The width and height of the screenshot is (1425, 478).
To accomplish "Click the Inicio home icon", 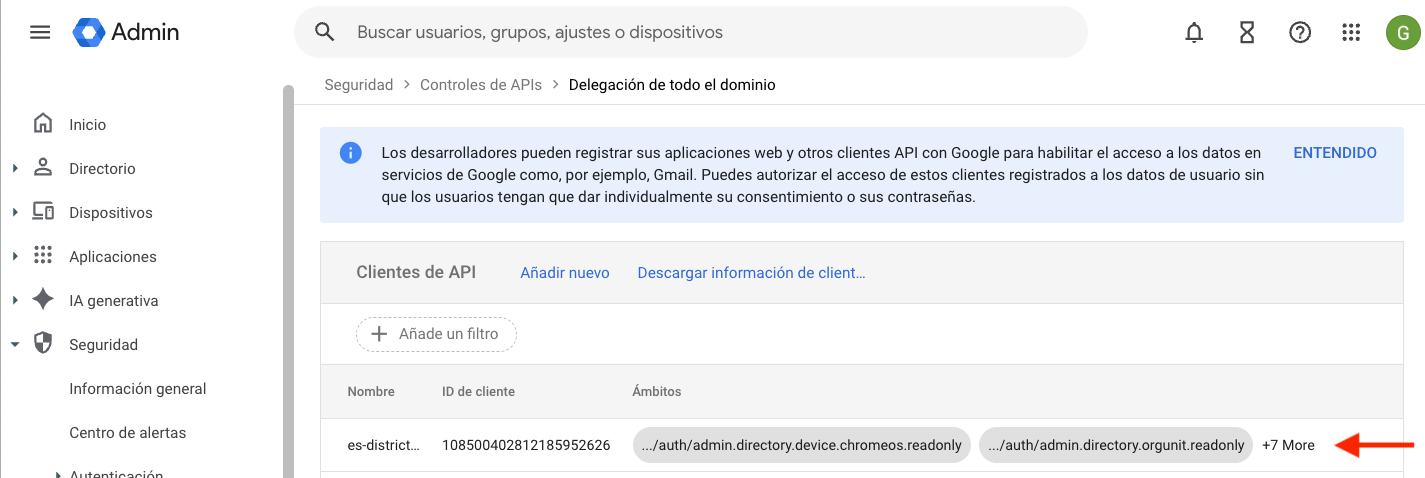I will (43, 124).
